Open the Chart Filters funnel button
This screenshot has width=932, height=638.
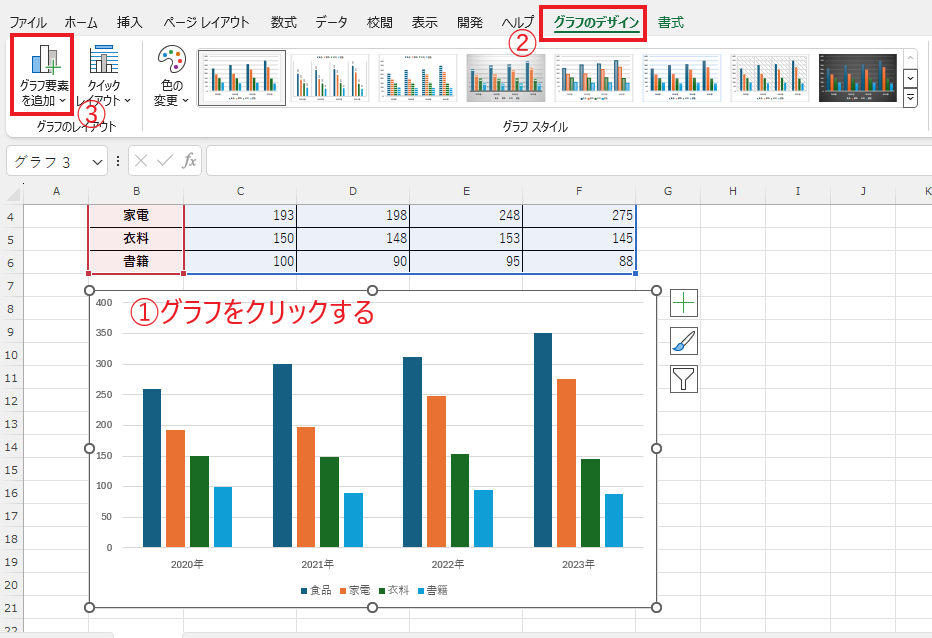point(684,379)
